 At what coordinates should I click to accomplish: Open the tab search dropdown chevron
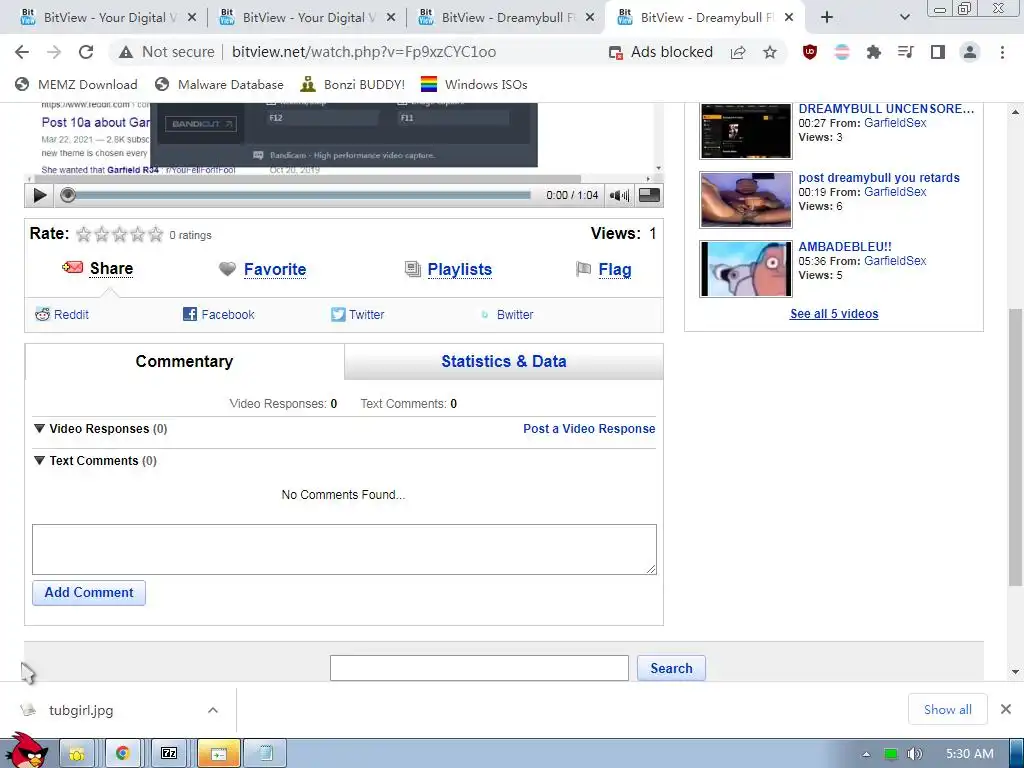(x=904, y=18)
